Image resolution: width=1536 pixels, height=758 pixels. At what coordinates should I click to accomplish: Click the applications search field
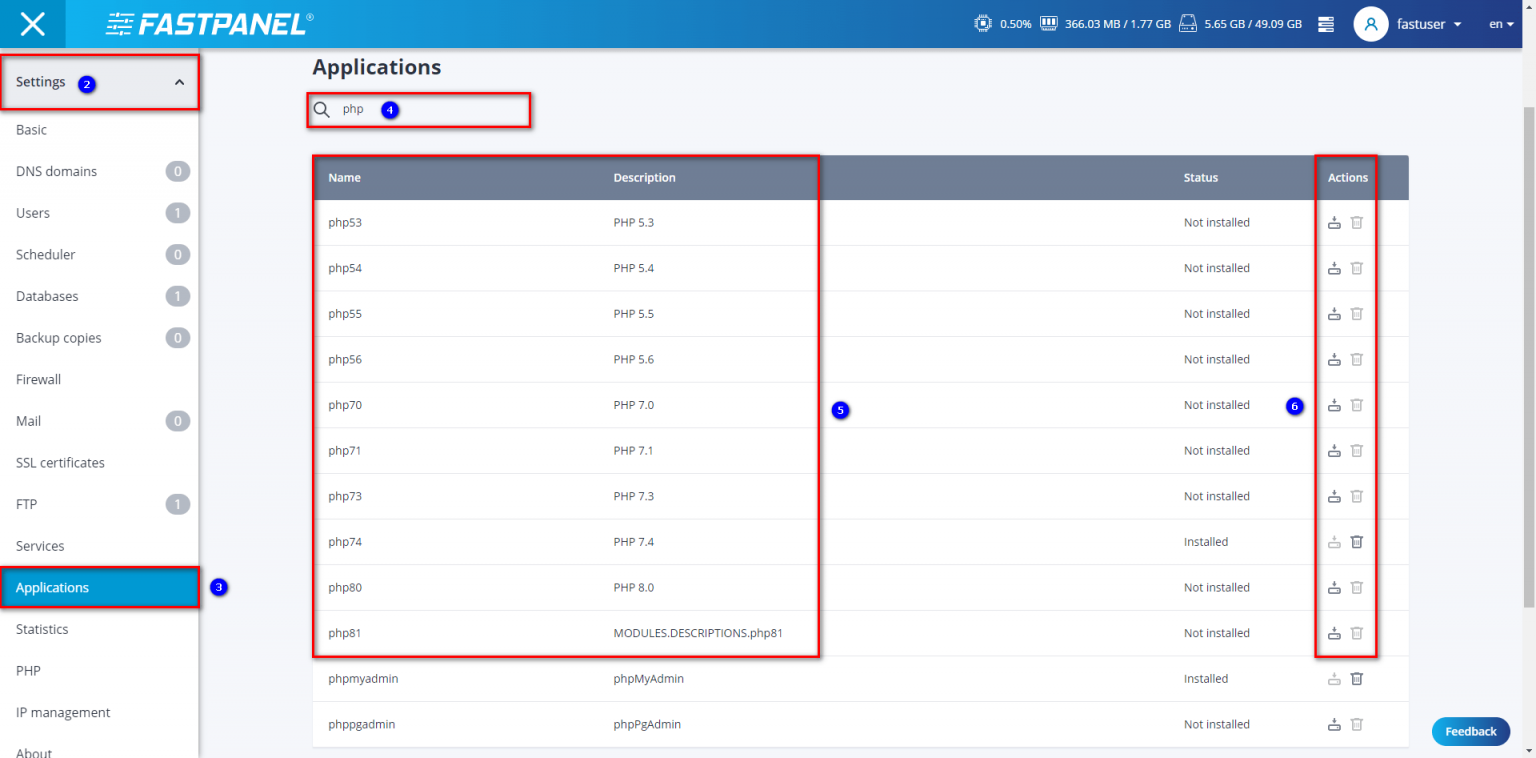pos(419,109)
